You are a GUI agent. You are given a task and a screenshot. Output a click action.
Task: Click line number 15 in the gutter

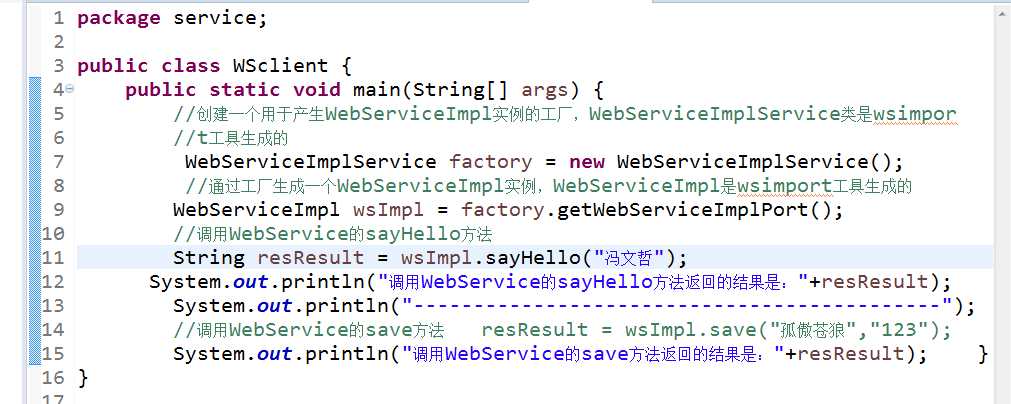(54, 354)
